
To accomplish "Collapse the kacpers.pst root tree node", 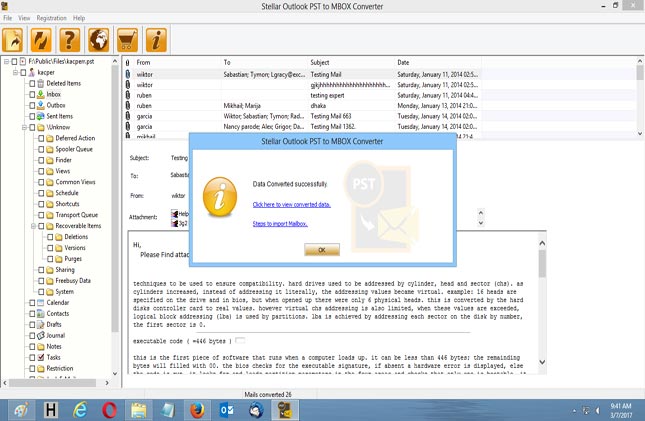I will pyautogui.click(x=6, y=61).
